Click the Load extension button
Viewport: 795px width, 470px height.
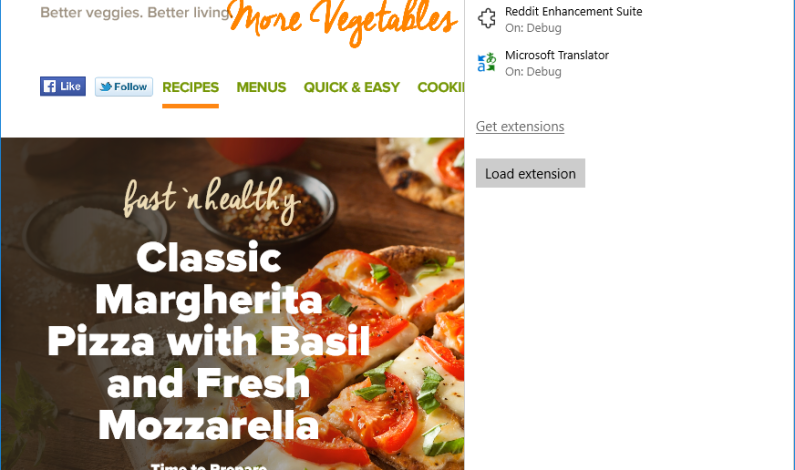click(x=530, y=173)
